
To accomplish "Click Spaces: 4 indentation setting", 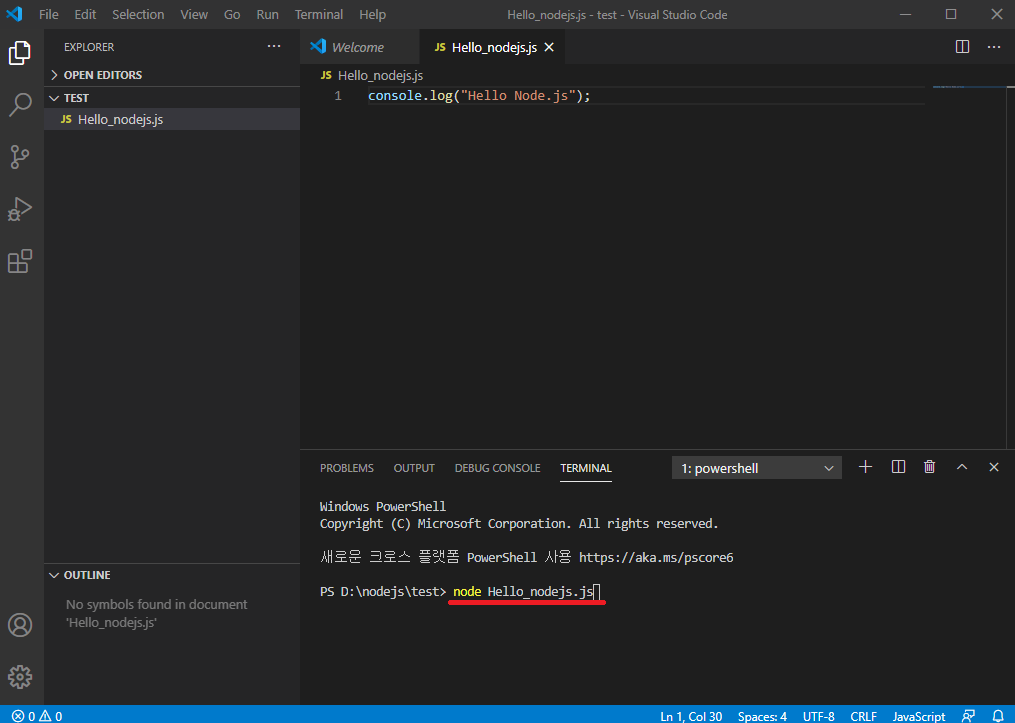I will (x=762, y=716).
